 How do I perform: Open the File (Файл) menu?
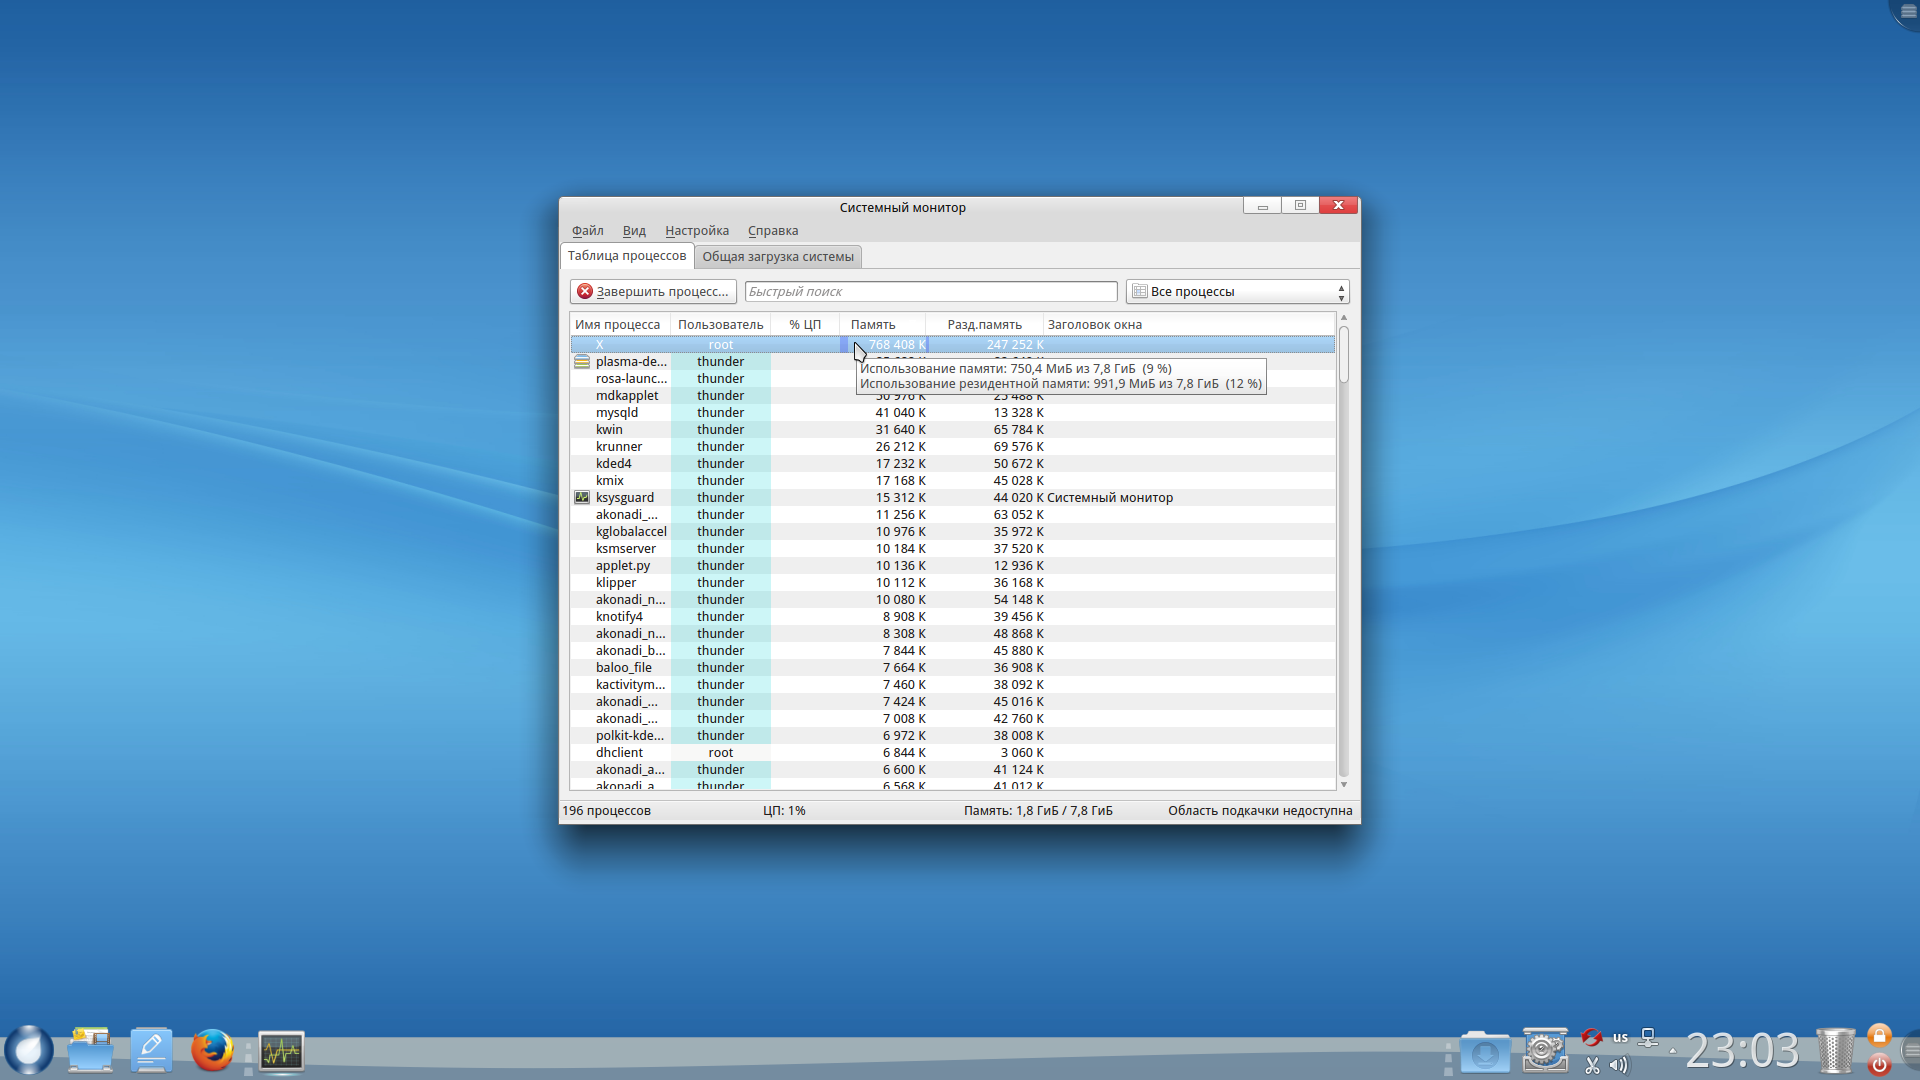tap(587, 231)
